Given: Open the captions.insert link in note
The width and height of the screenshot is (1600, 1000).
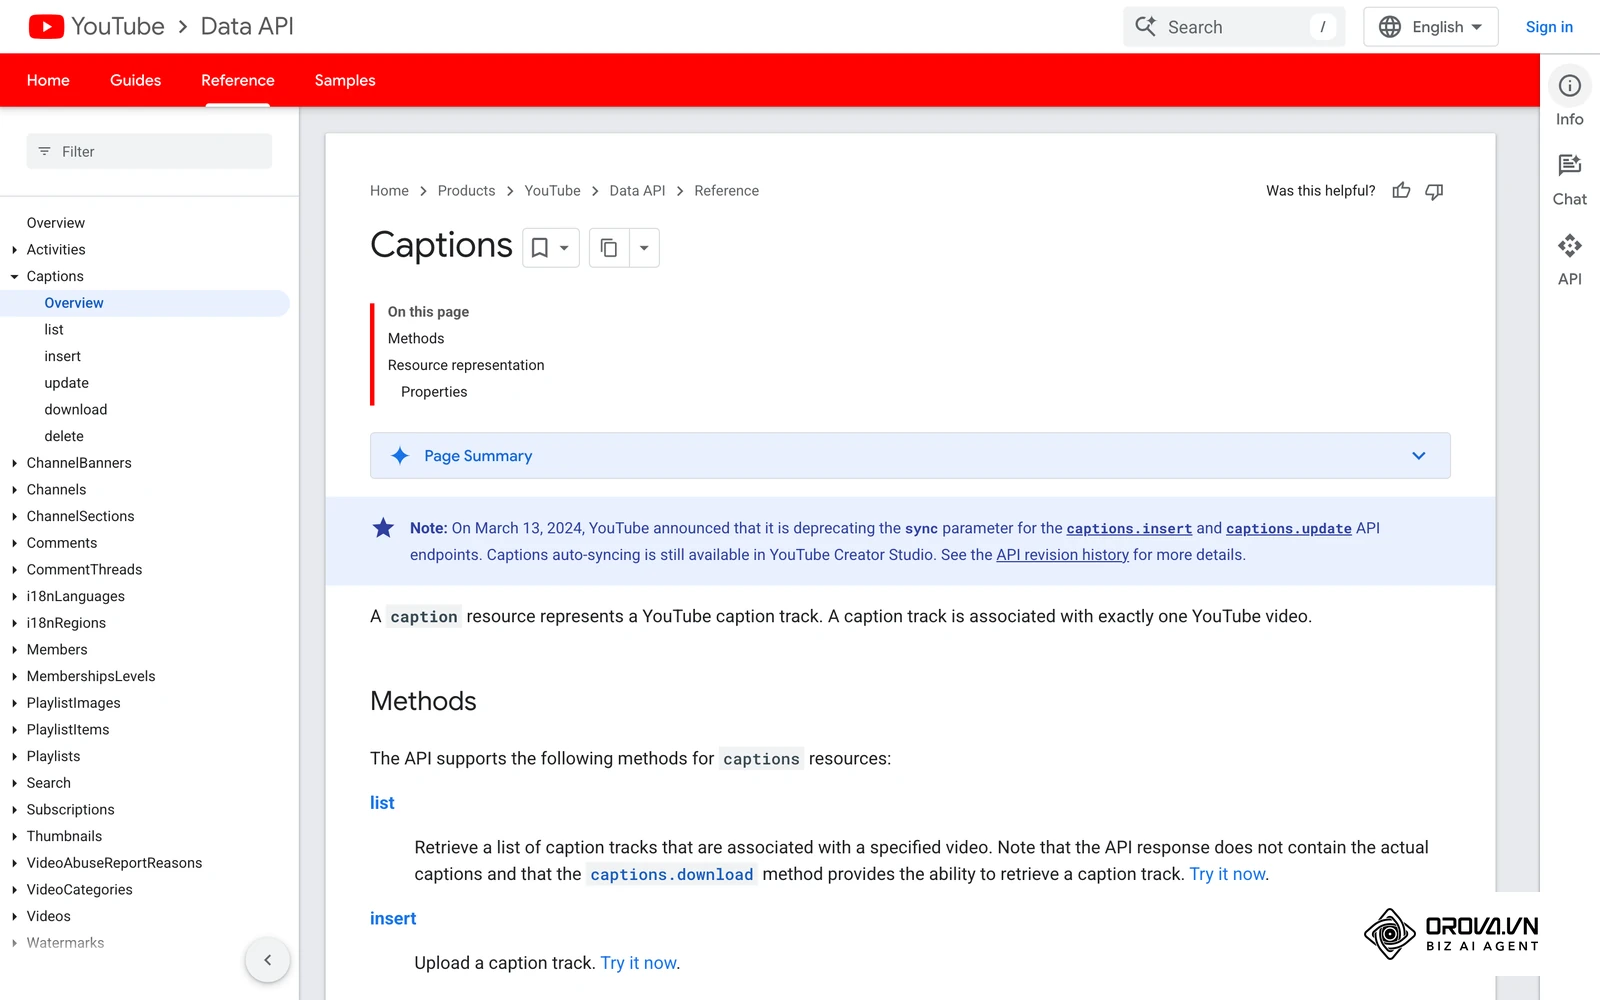Looking at the screenshot, I should click(x=1129, y=528).
